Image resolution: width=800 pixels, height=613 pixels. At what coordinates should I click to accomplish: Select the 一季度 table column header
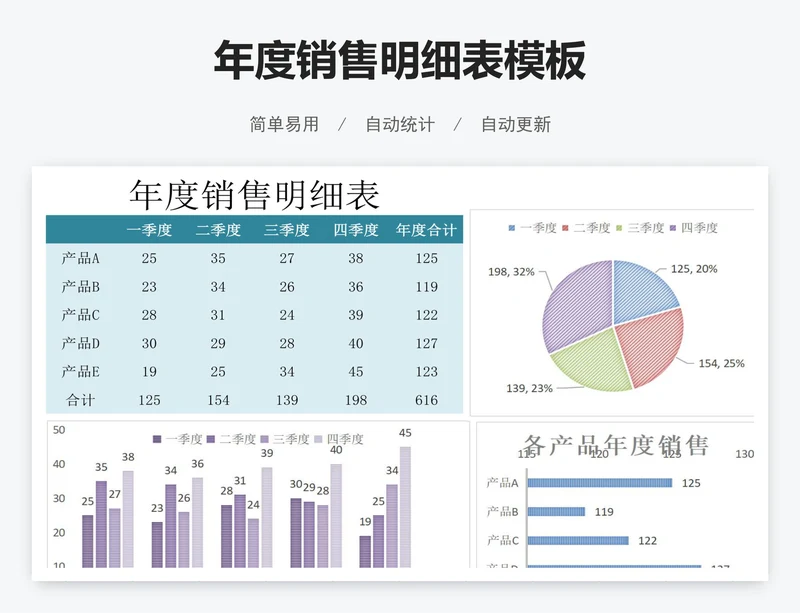click(149, 230)
